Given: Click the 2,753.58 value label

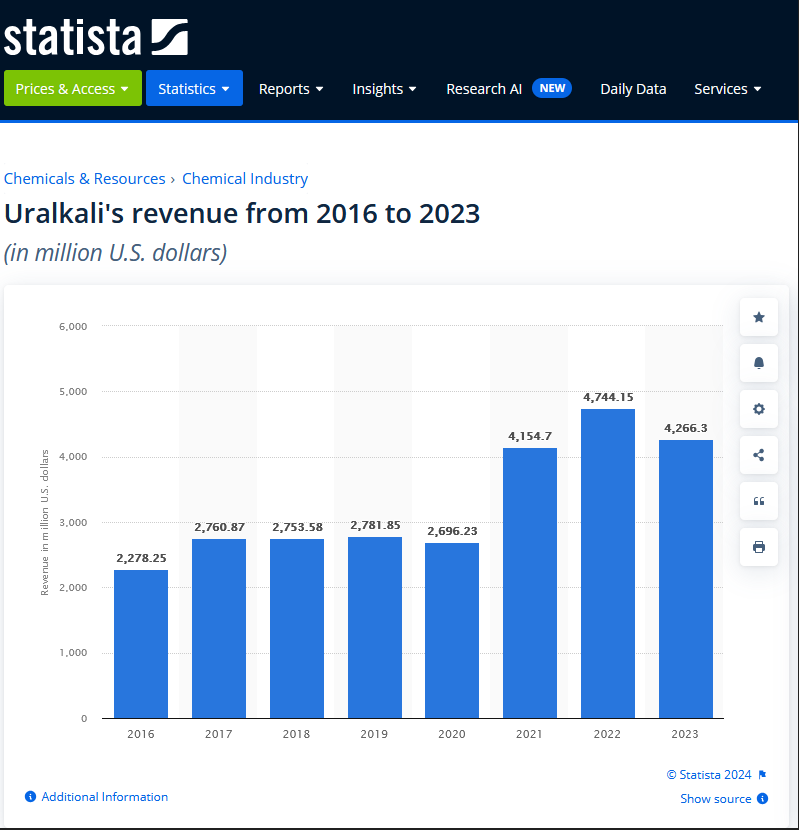Looking at the screenshot, I should 298,527.
